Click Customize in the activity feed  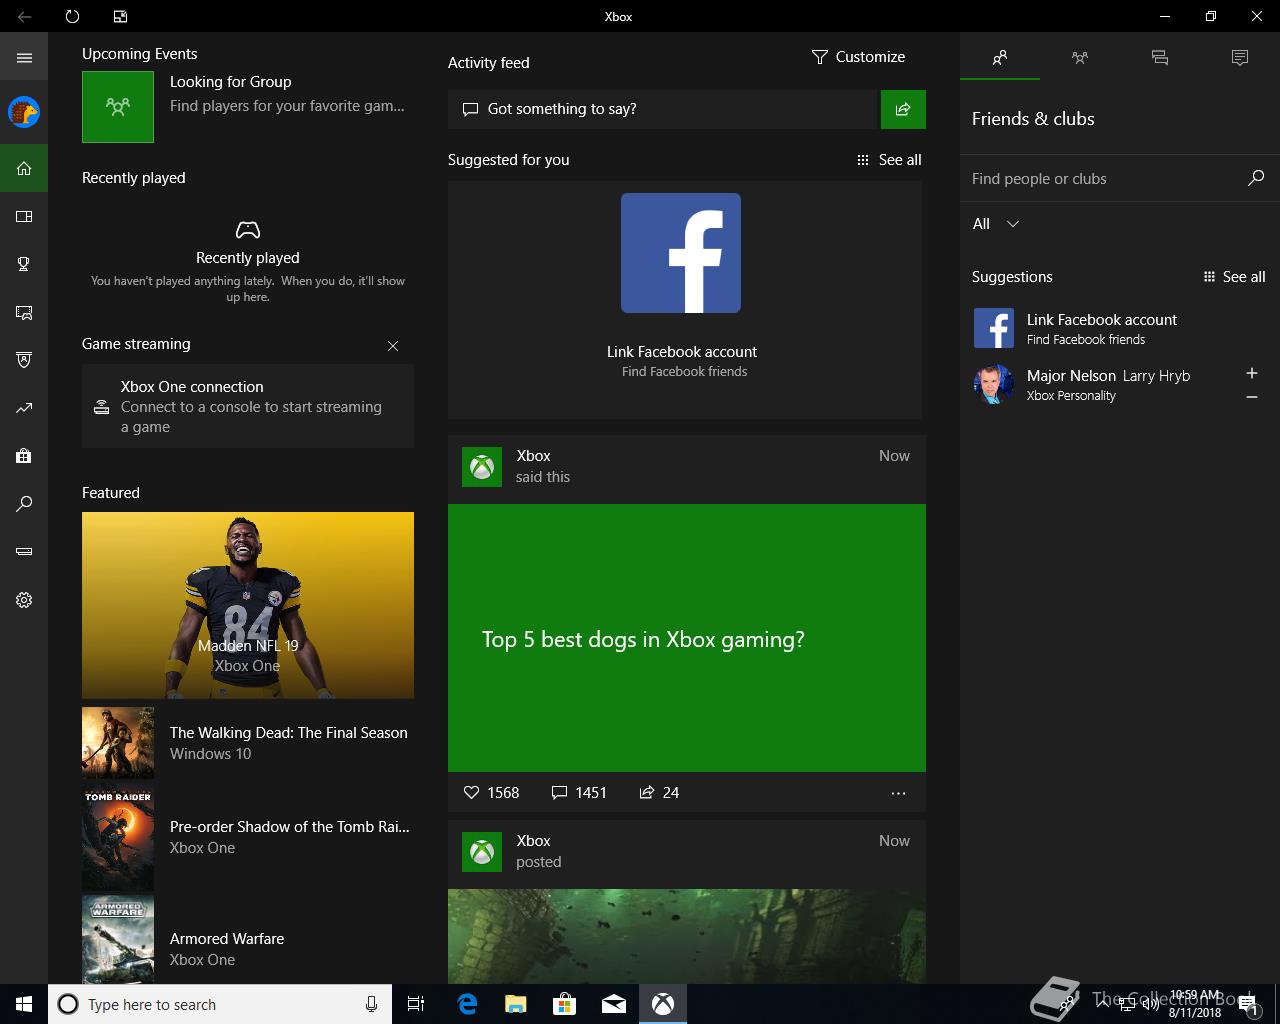point(858,57)
